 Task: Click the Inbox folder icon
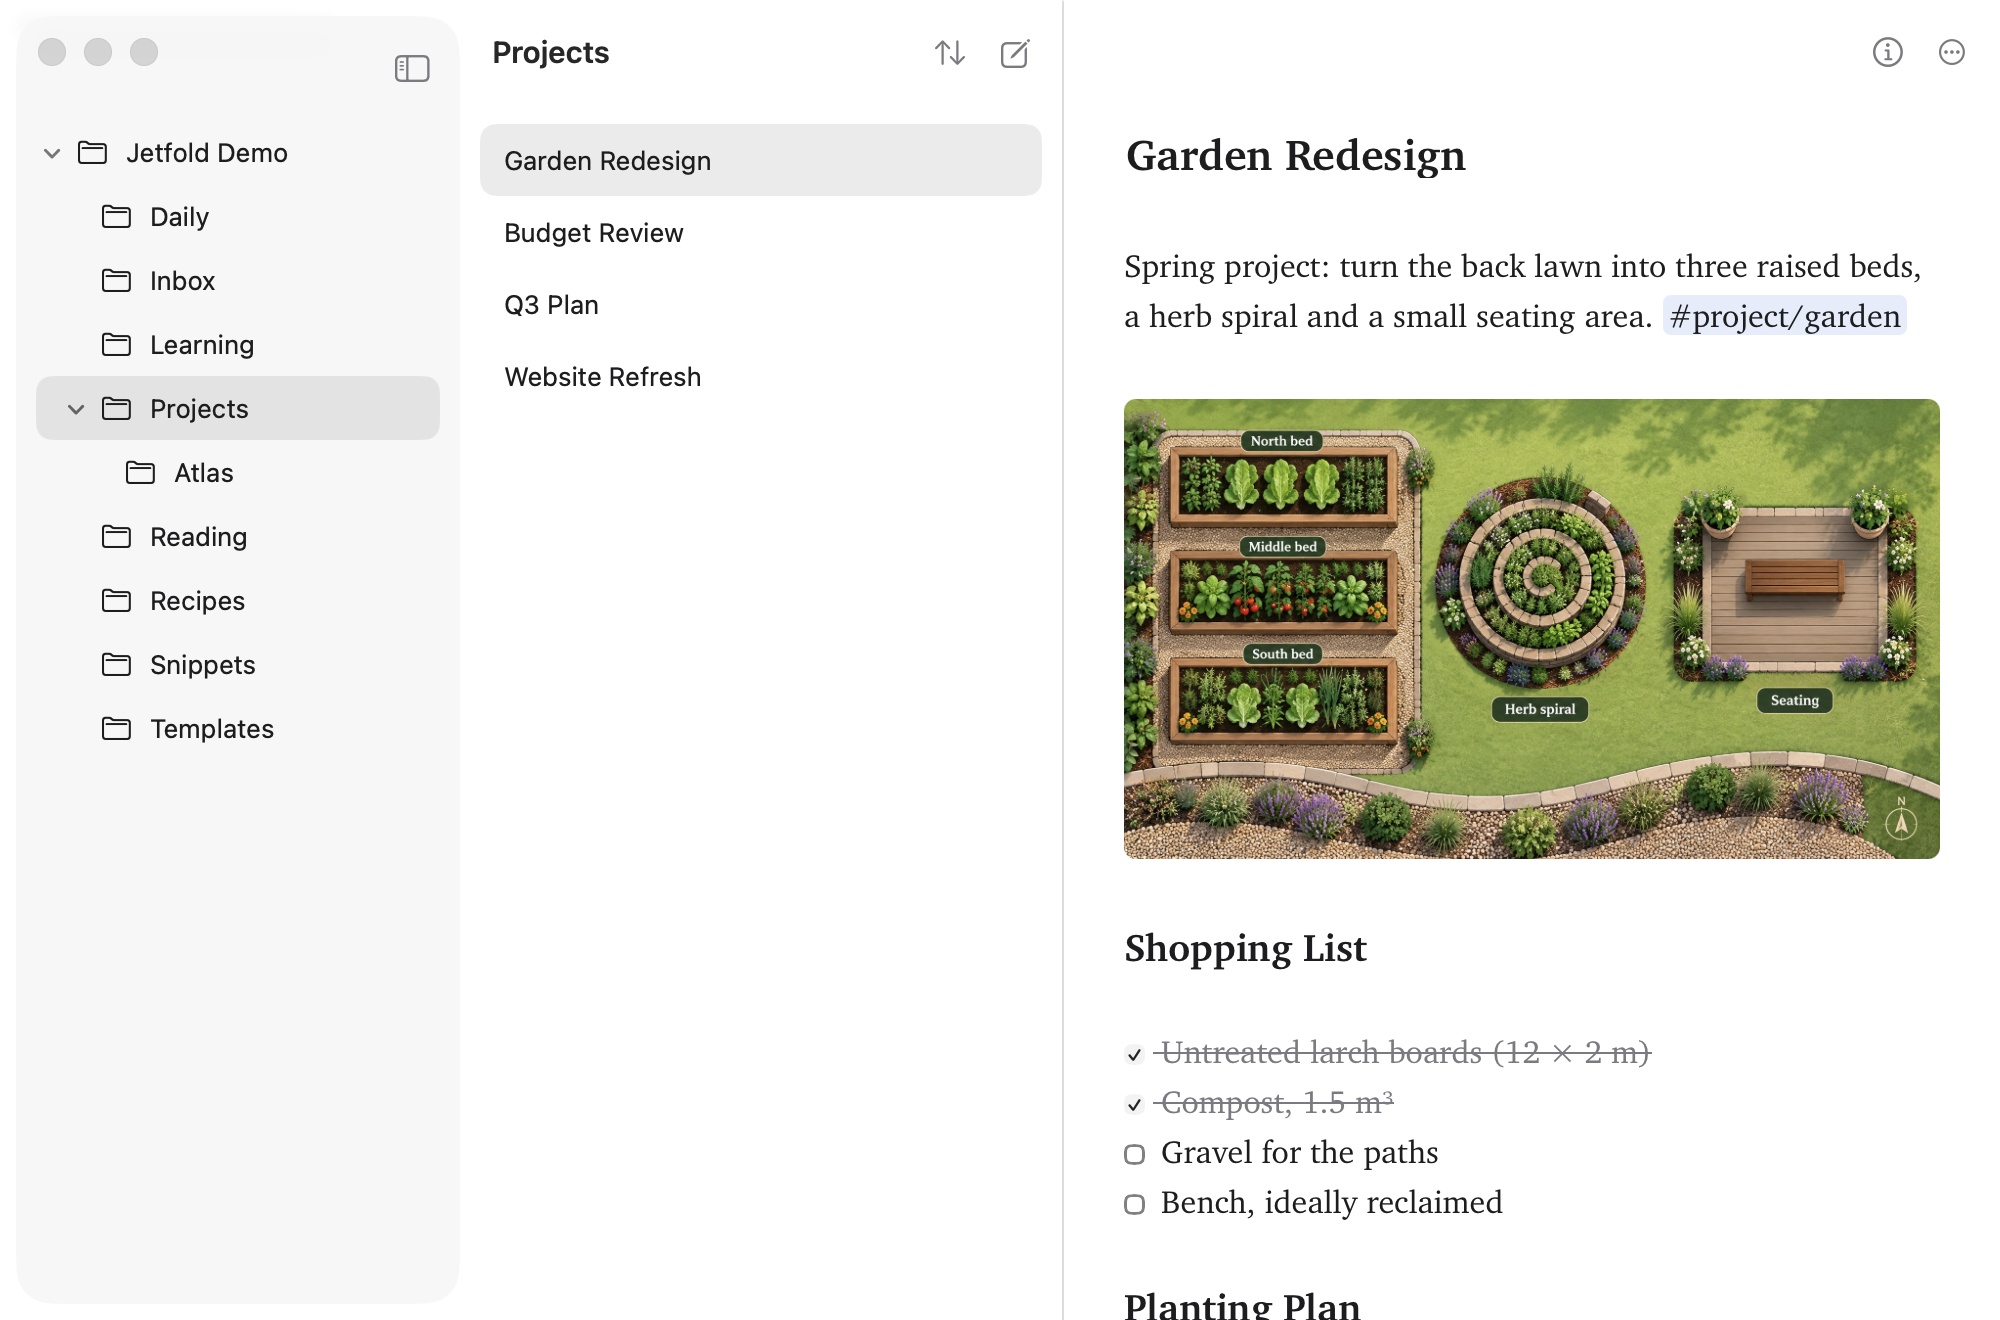coord(117,280)
